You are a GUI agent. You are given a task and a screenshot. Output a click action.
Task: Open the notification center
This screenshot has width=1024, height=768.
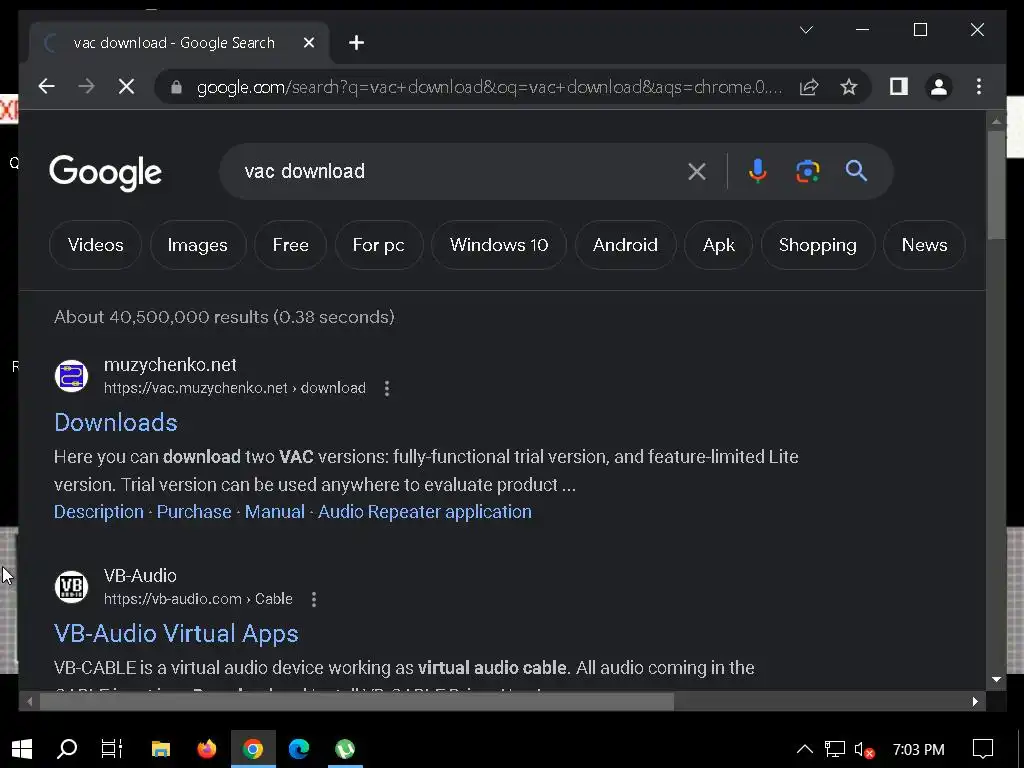tap(983, 749)
